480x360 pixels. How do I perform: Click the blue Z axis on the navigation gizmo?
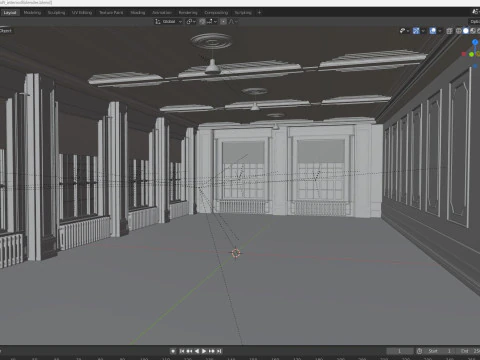(x=475, y=42)
